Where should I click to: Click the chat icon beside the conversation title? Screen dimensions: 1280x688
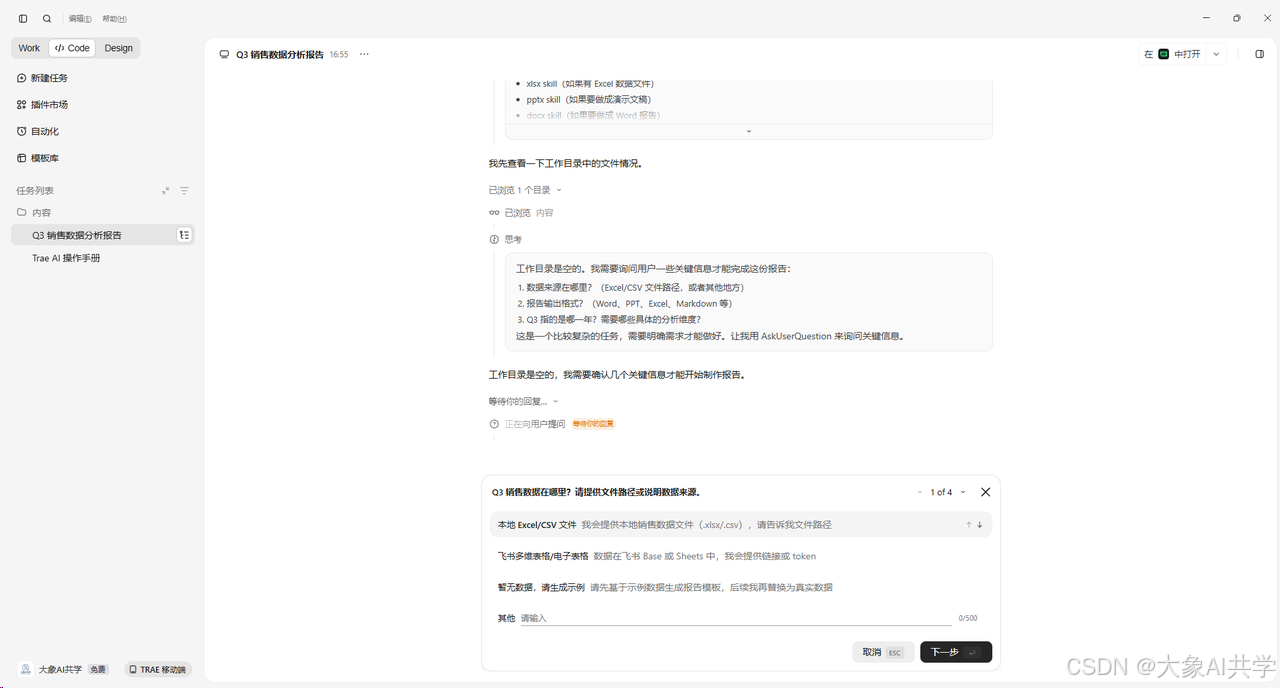coord(224,55)
